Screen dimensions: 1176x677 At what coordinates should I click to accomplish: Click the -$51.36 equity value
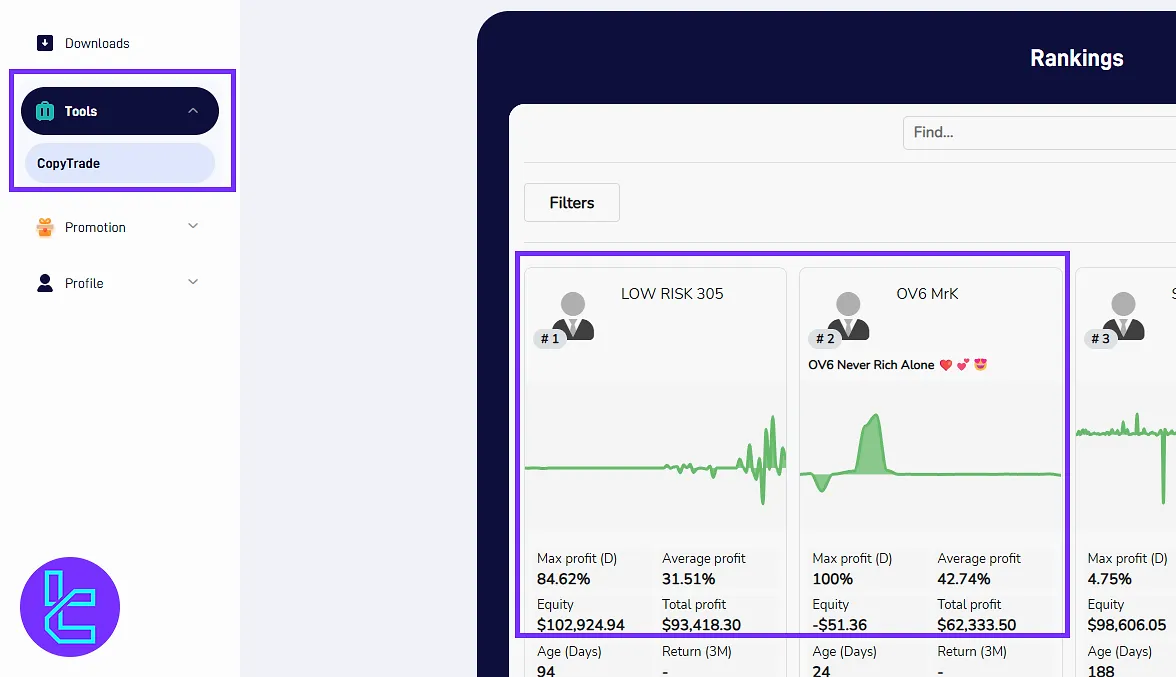click(x=839, y=625)
